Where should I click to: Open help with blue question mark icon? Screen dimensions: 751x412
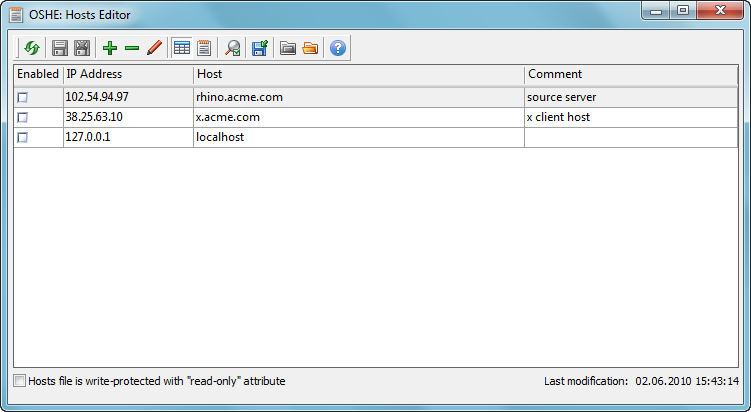click(x=338, y=48)
